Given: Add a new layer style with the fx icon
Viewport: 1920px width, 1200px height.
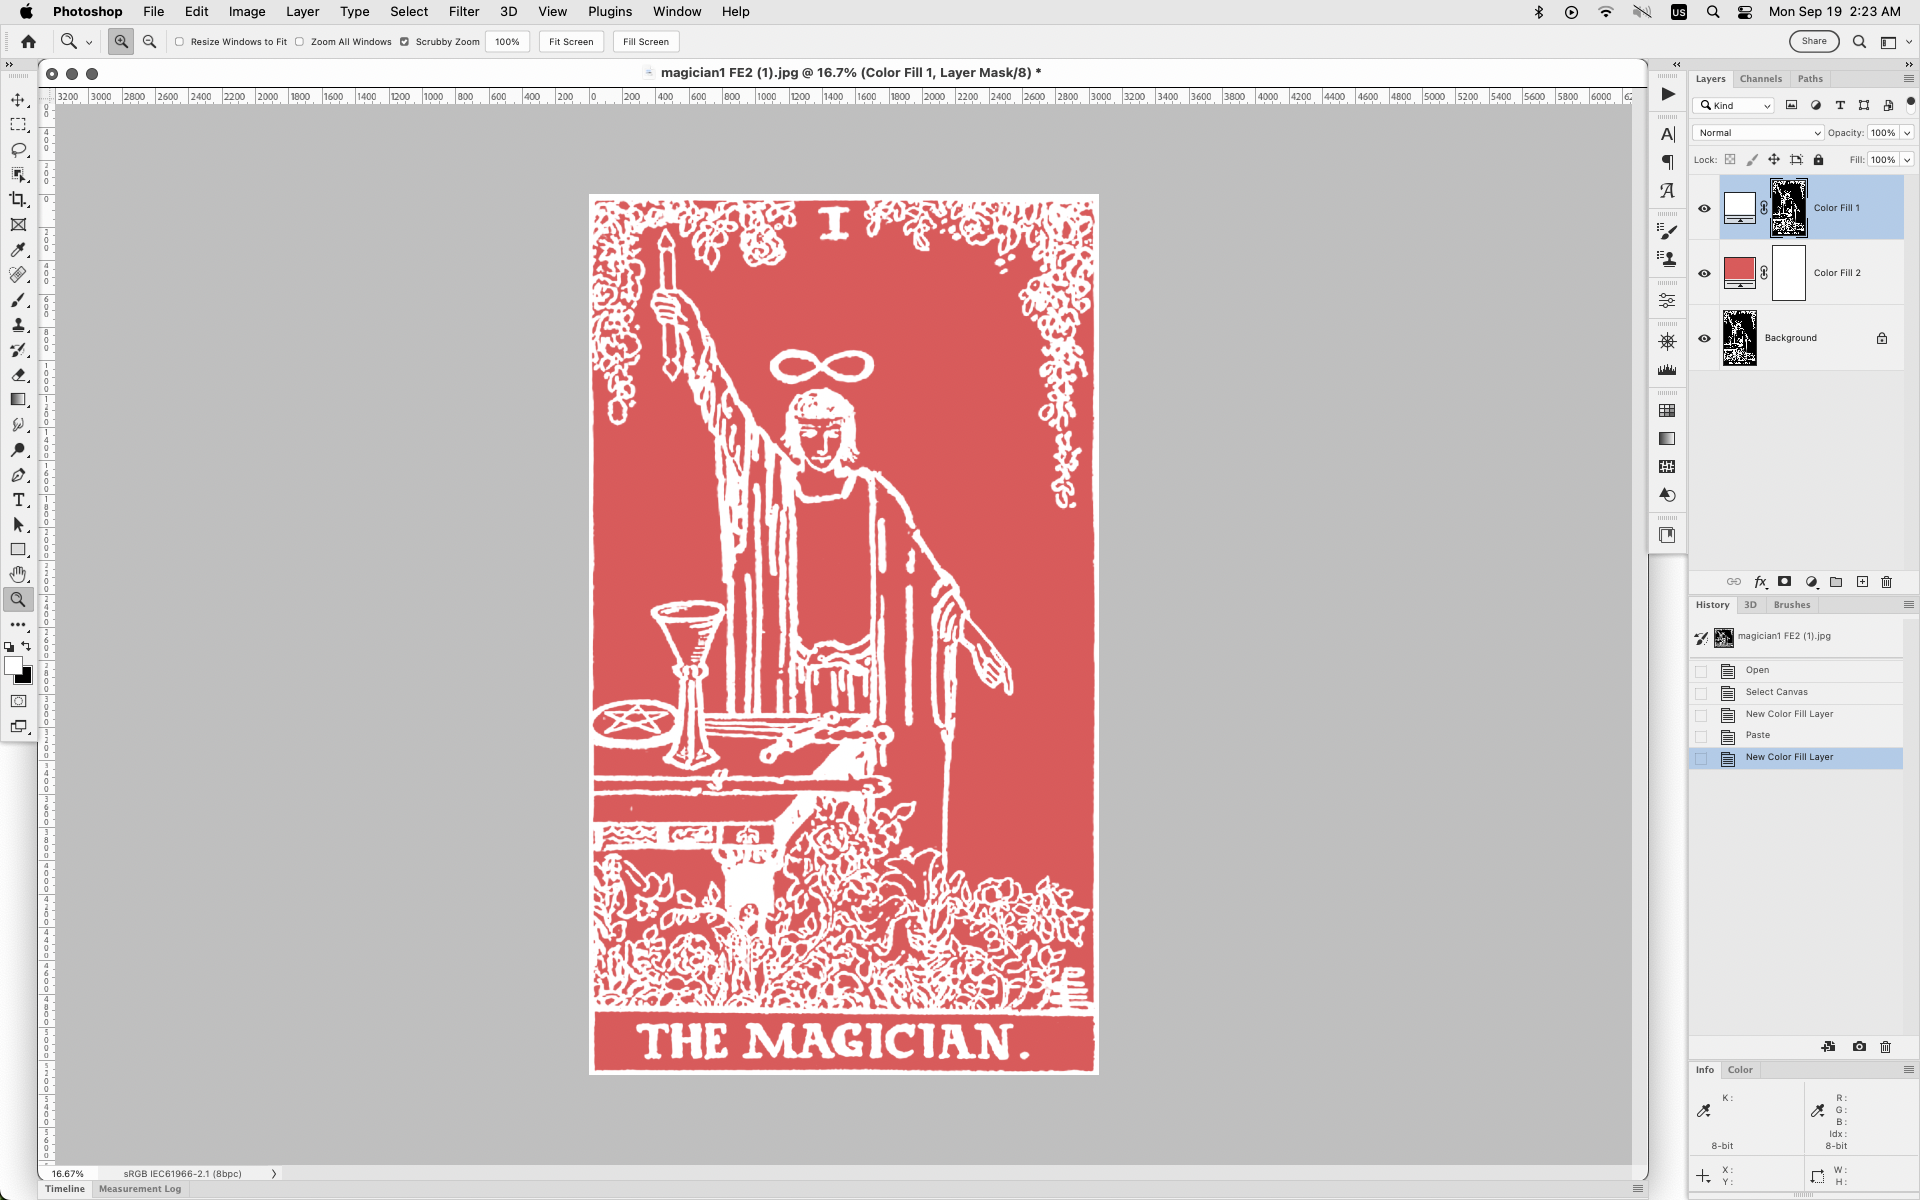Looking at the screenshot, I should coord(1760,582).
